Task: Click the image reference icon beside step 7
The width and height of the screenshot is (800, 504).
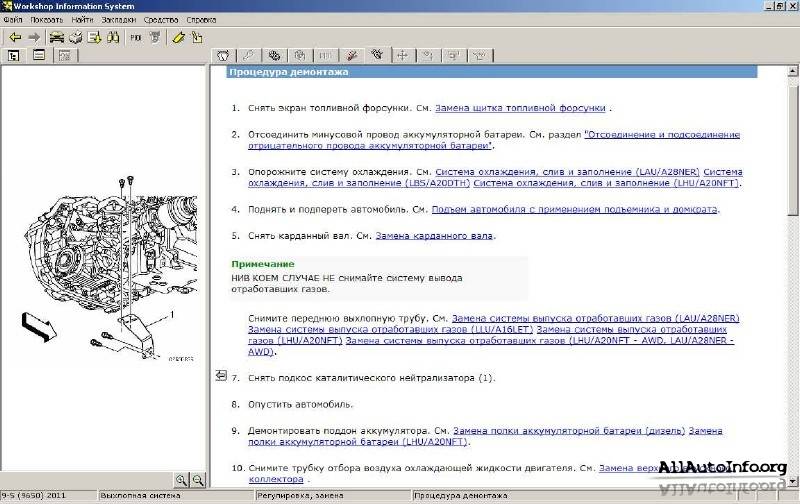Action: (x=221, y=375)
